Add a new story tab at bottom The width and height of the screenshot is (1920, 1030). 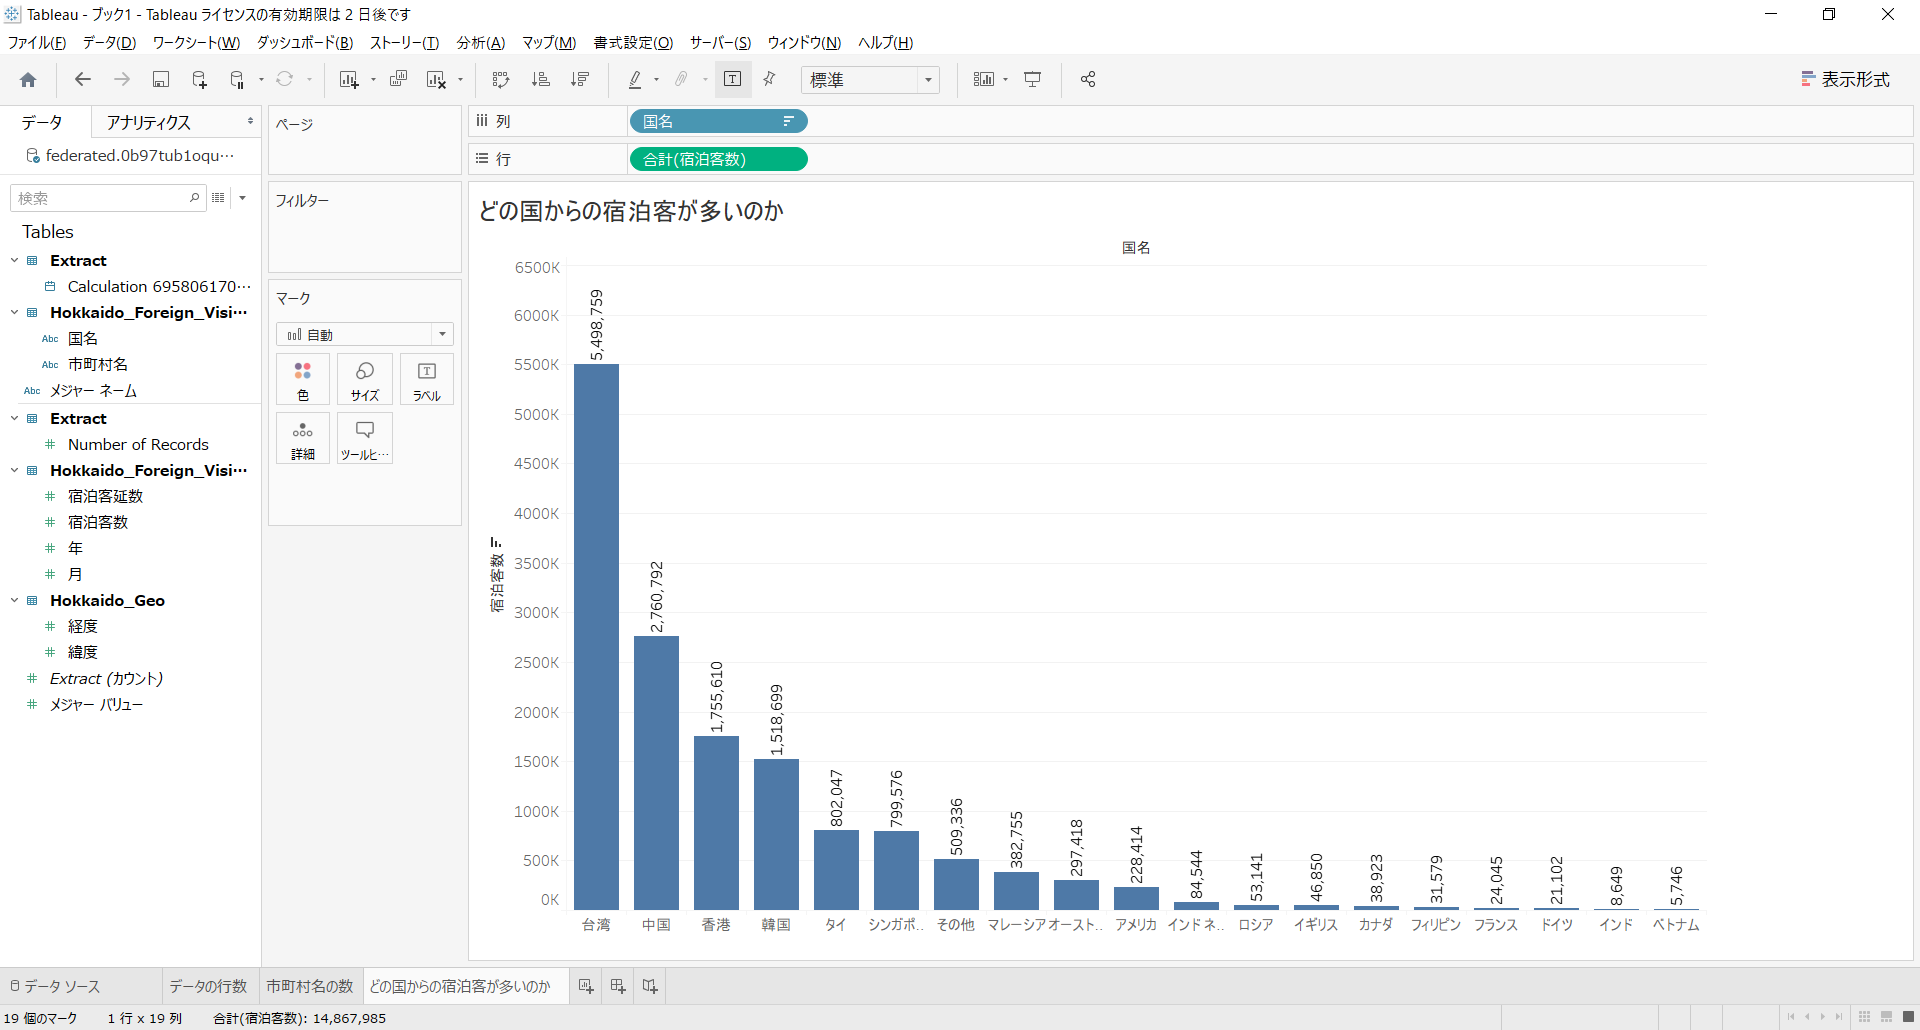tap(650, 987)
